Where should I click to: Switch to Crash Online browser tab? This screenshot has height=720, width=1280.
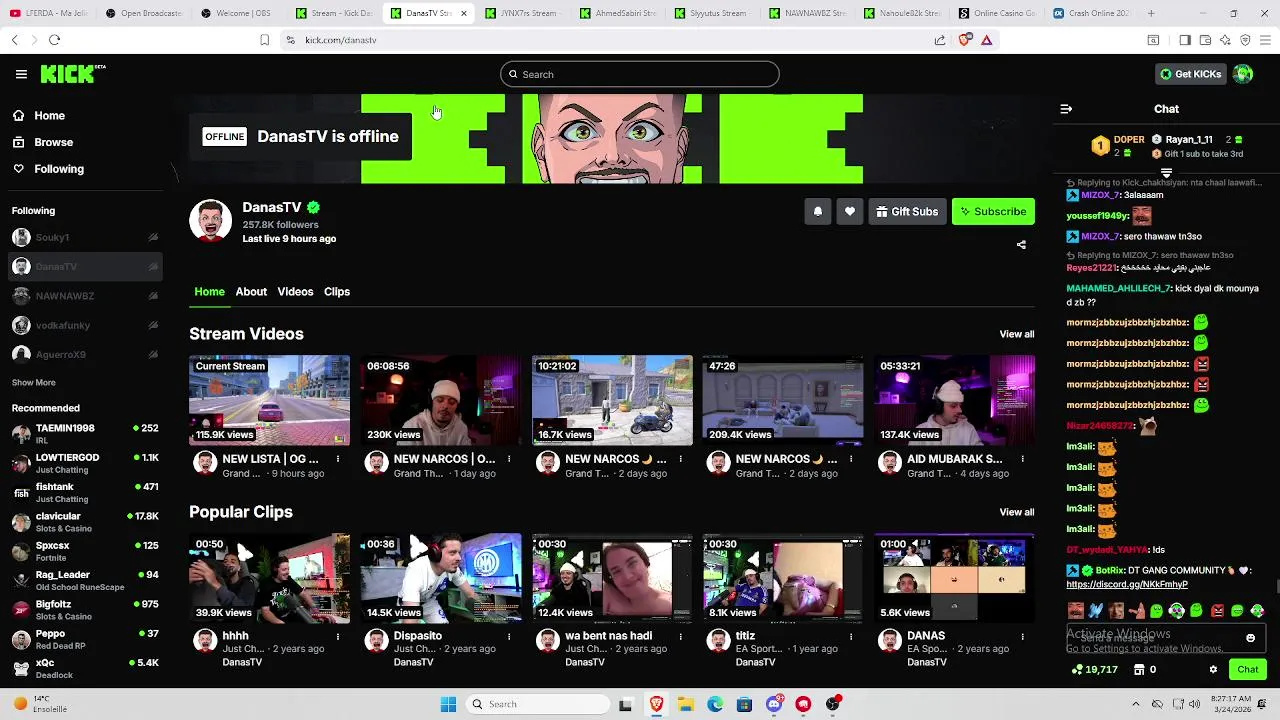tap(1091, 13)
